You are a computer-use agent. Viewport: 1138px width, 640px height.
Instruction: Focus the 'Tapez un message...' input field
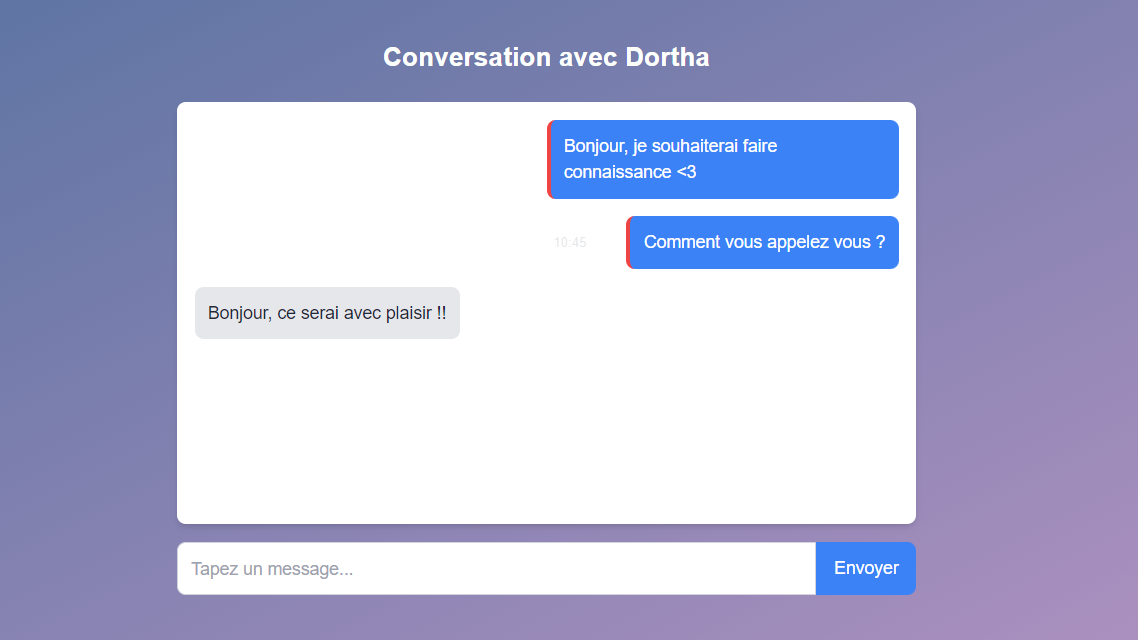pyautogui.click(x=496, y=568)
